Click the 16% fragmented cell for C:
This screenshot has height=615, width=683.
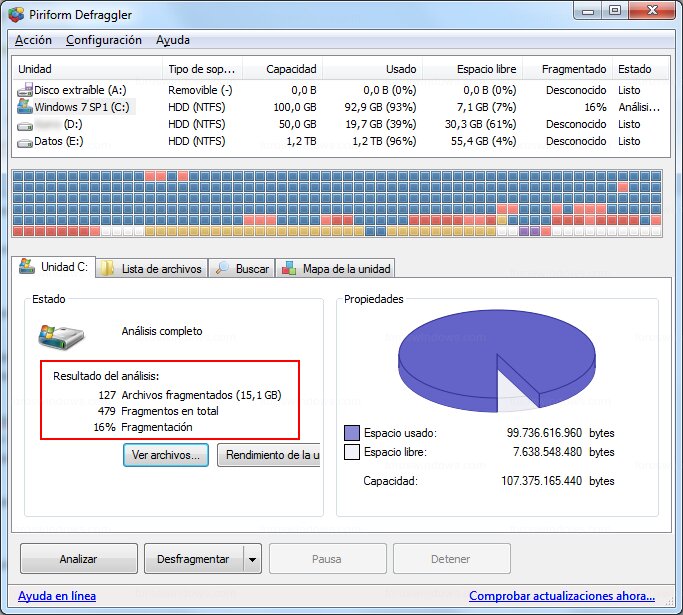click(x=595, y=107)
